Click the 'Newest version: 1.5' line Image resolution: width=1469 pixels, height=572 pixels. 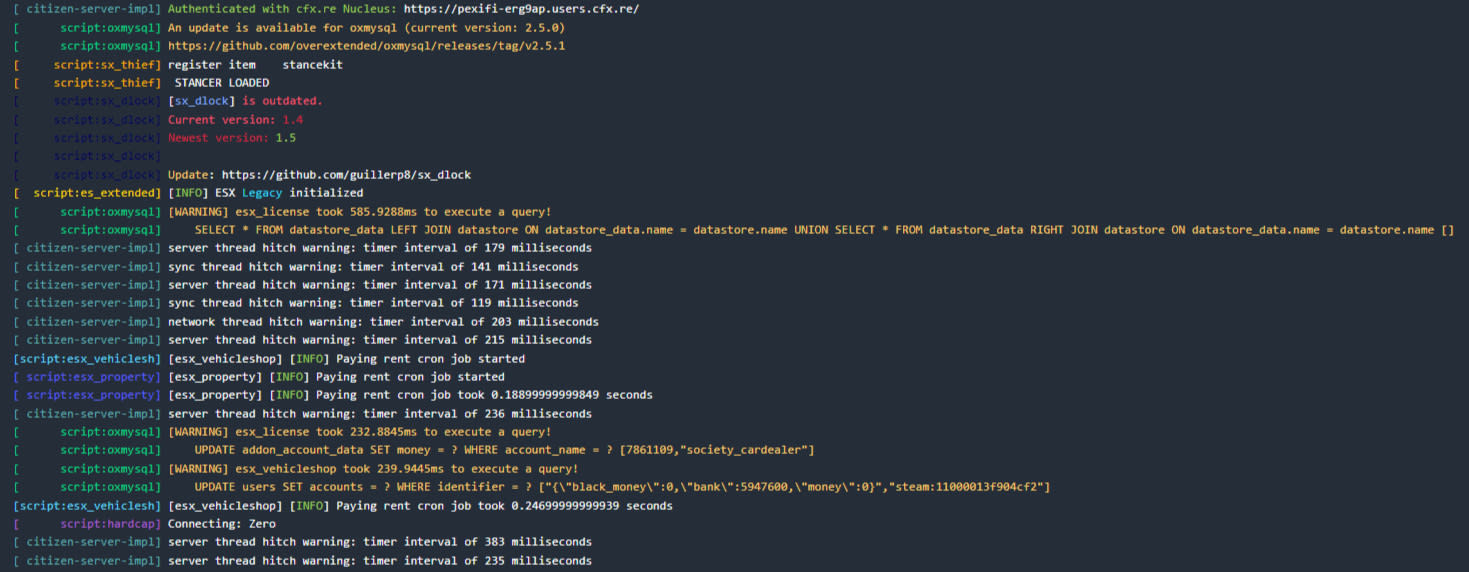pyautogui.click(x=232, y=138)
